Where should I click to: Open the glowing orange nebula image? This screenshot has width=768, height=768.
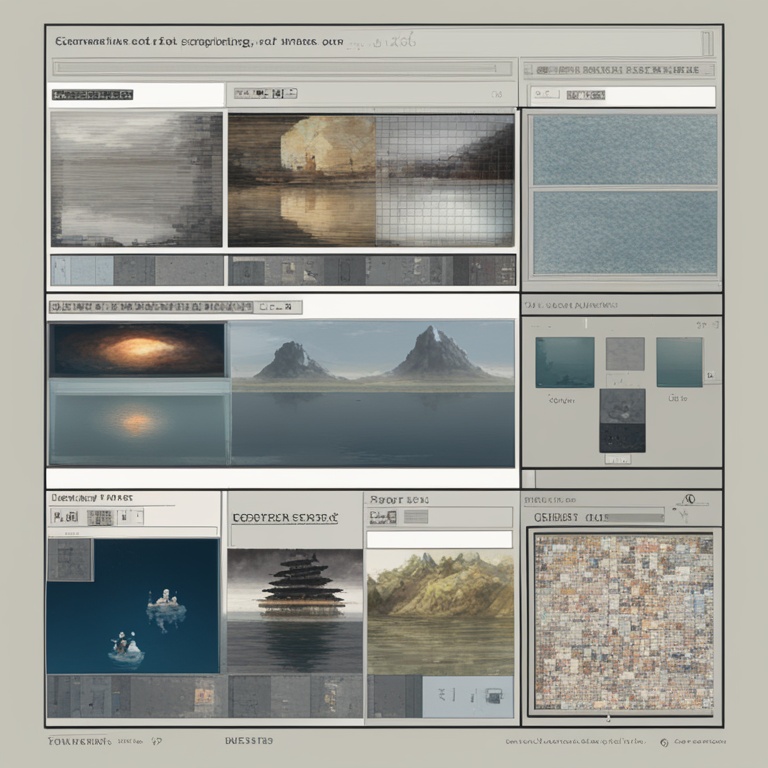click(x=137, y=350)
